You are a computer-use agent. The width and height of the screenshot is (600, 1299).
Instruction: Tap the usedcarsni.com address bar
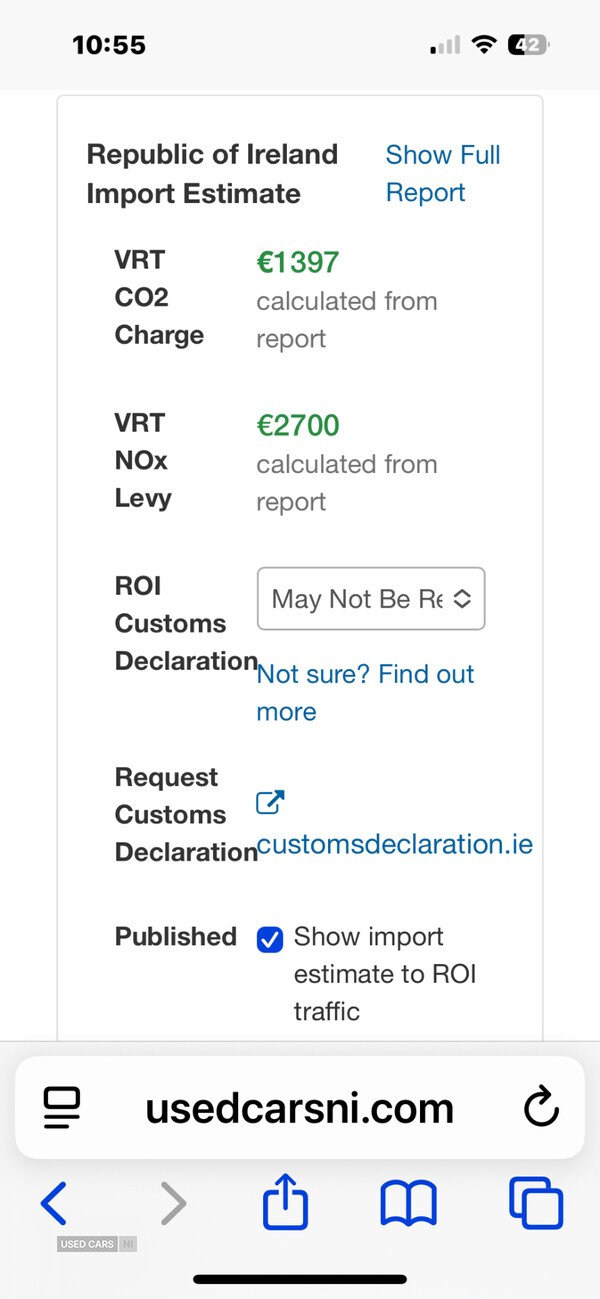(x=299, y=1108)
